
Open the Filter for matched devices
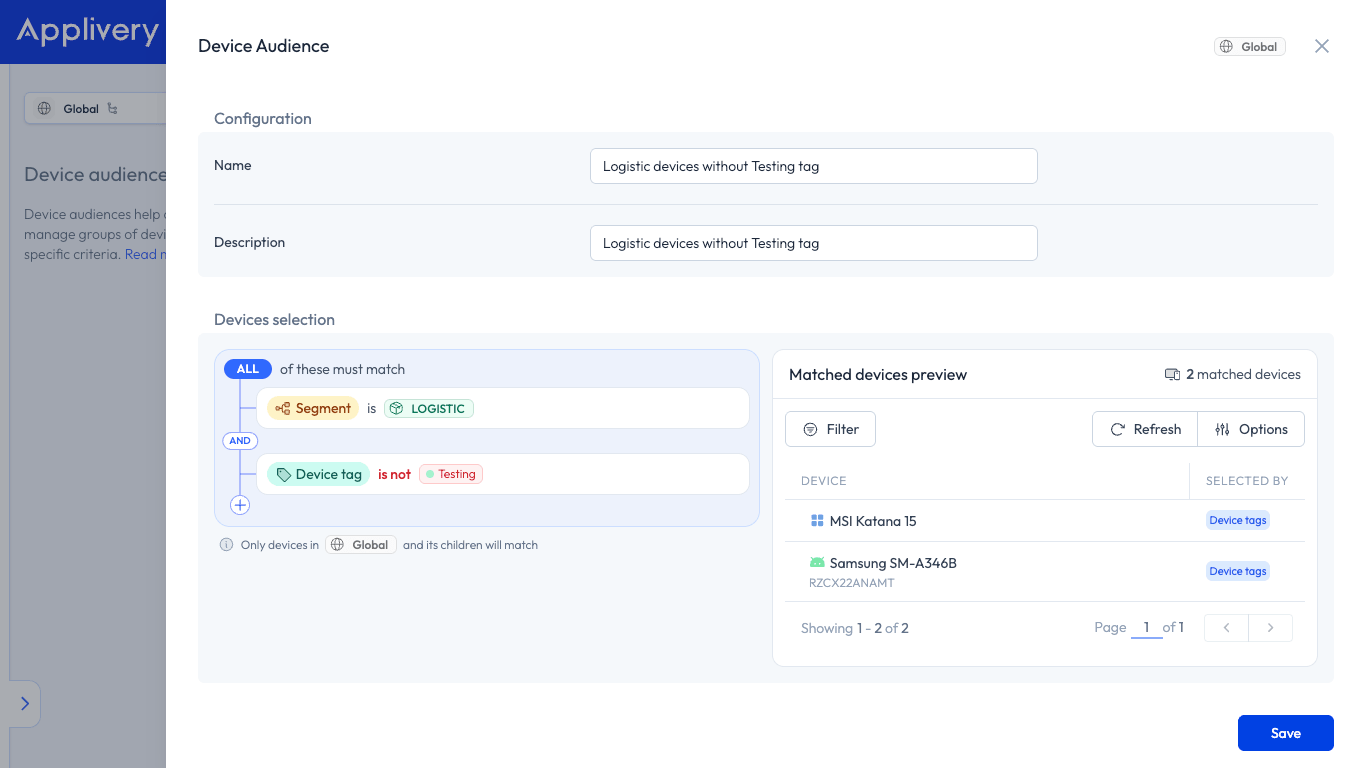(831, 429)
